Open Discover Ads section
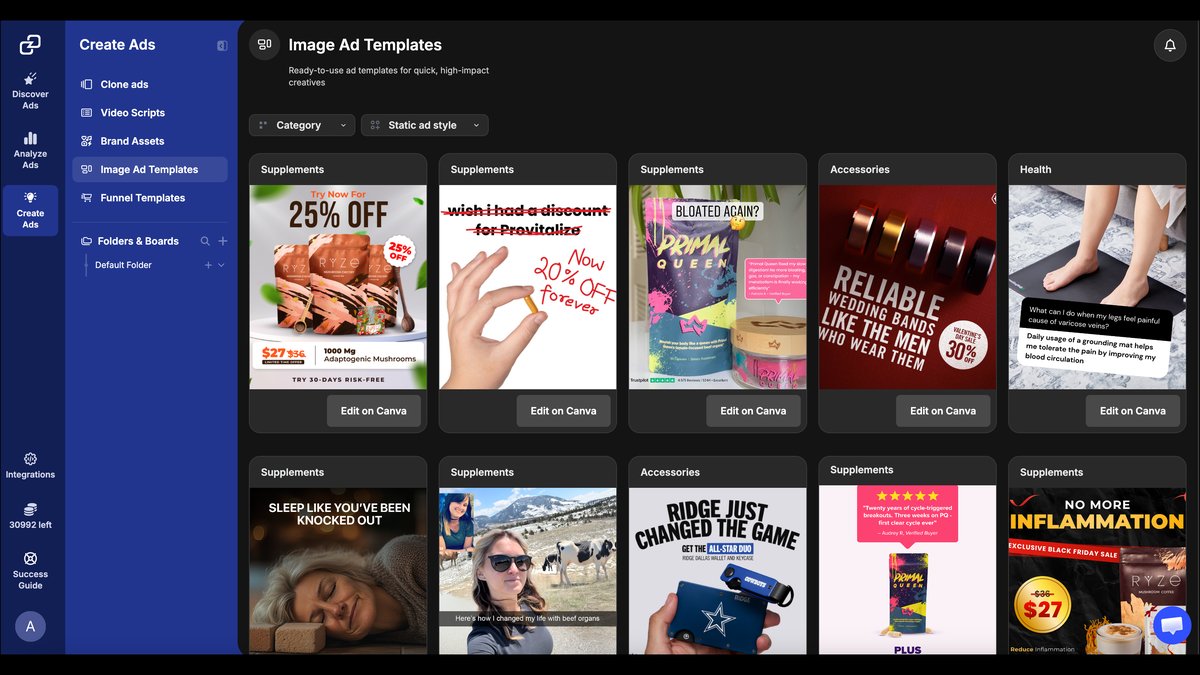 pyautogui.click(x=30, y=91)
